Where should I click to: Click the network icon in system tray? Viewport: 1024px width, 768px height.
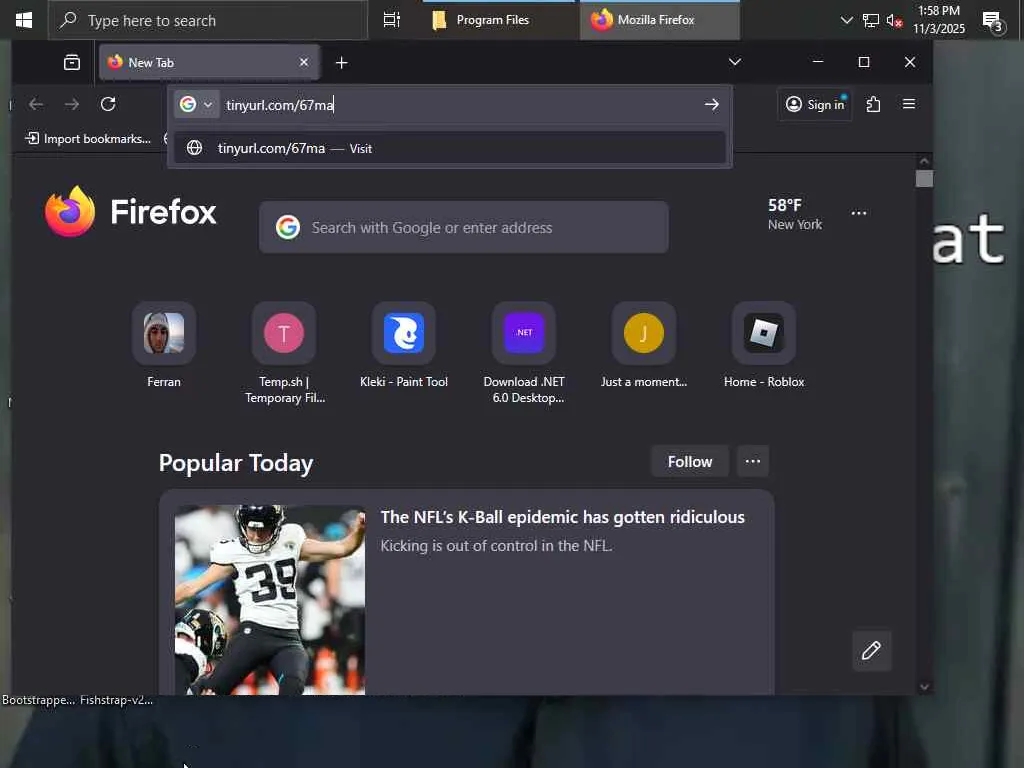871,20
